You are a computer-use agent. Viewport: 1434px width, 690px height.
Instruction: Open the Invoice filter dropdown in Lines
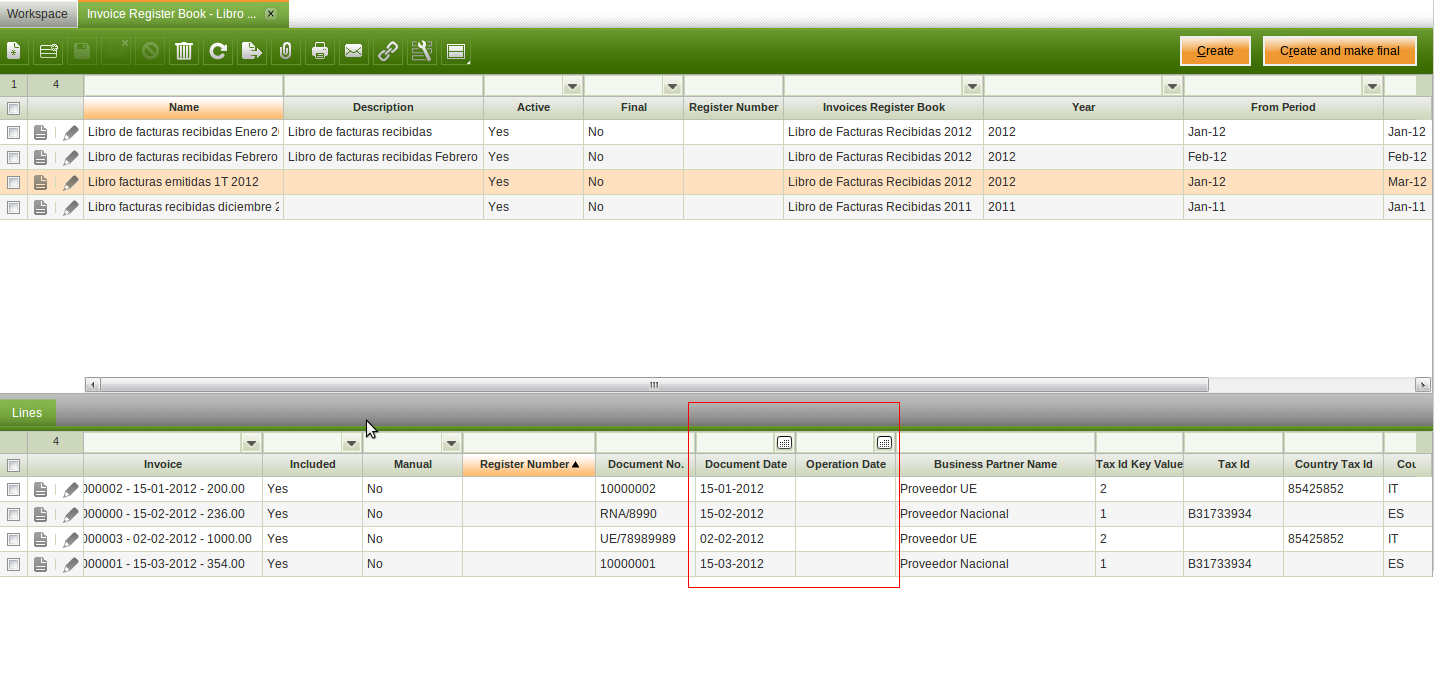coord(251,443)
